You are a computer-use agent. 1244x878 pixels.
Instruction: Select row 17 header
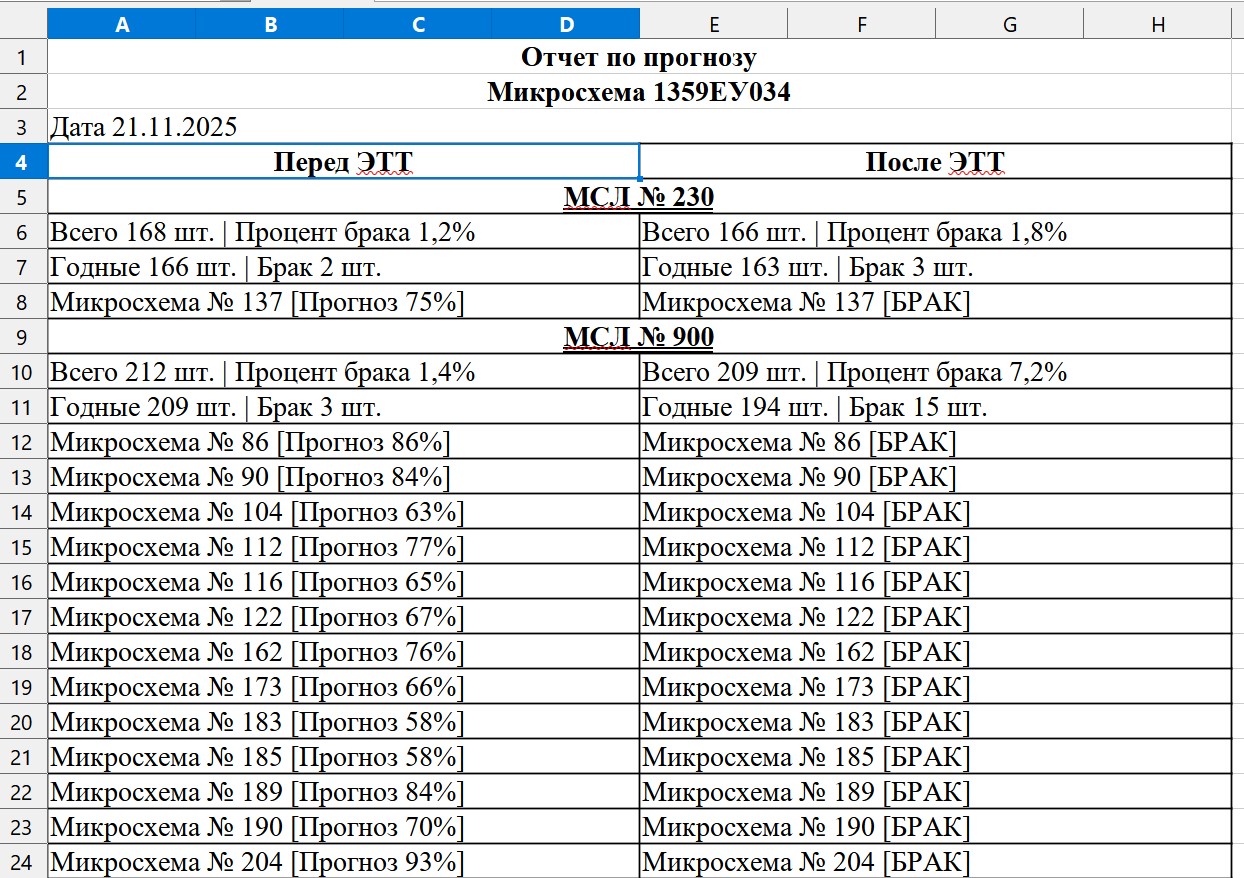tap(24, 617)
